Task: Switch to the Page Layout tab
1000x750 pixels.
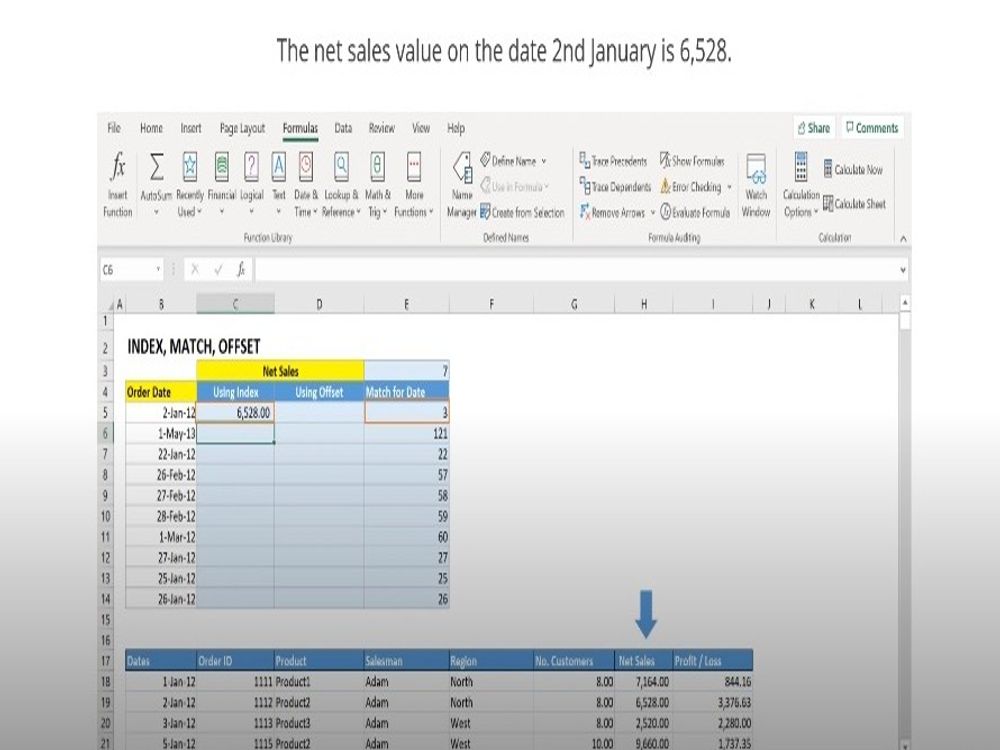Action: click(x=242, y=128)
